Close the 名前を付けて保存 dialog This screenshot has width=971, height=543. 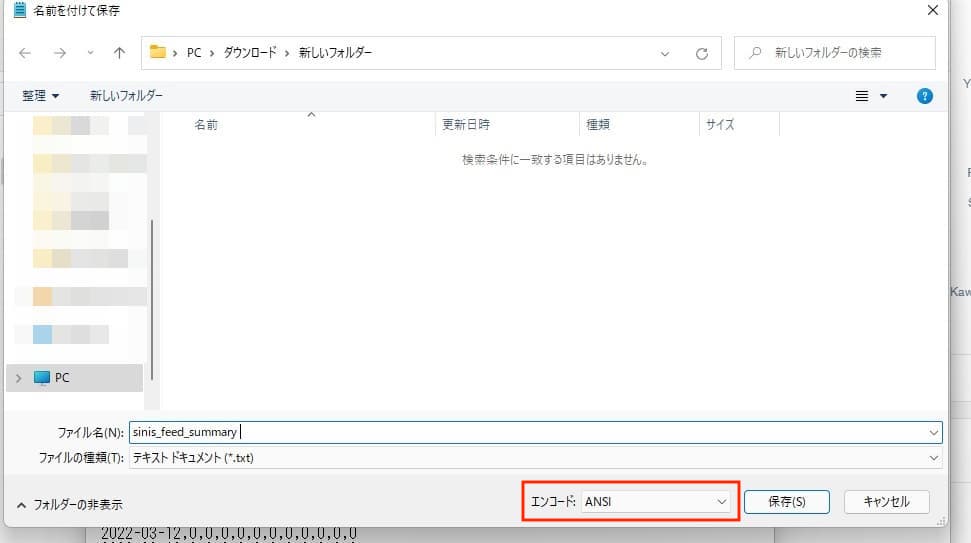click(x=933, y=10)
